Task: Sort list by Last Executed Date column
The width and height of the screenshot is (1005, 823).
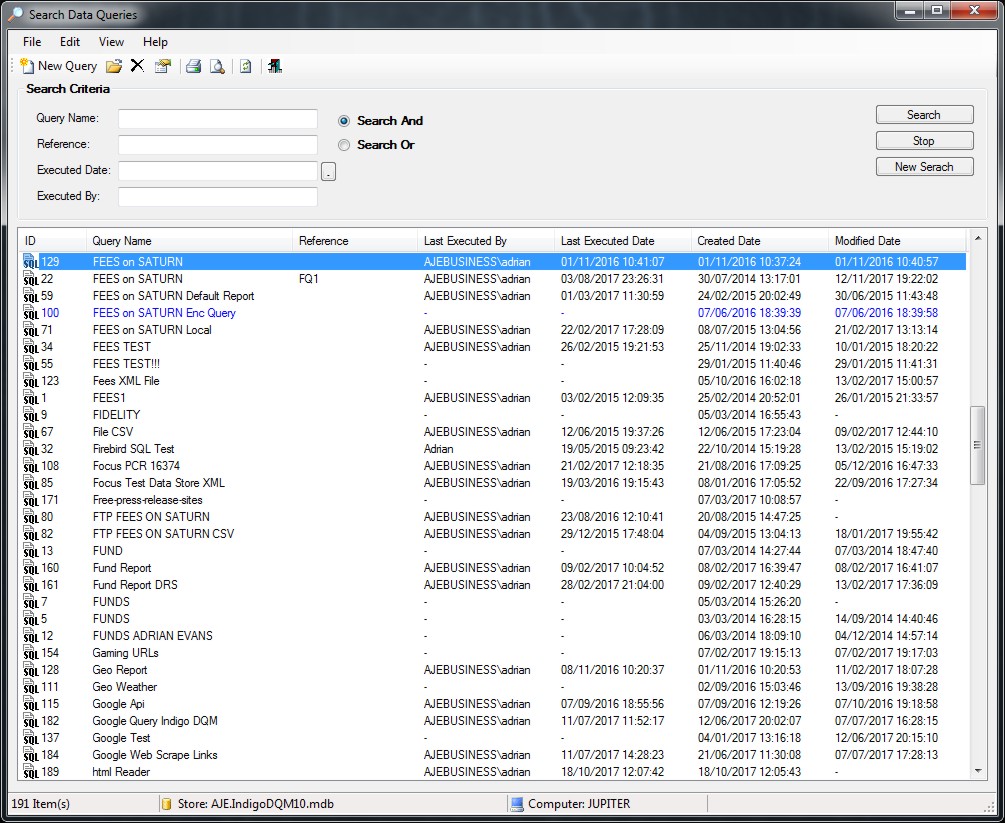Action: tap(607, 241)
